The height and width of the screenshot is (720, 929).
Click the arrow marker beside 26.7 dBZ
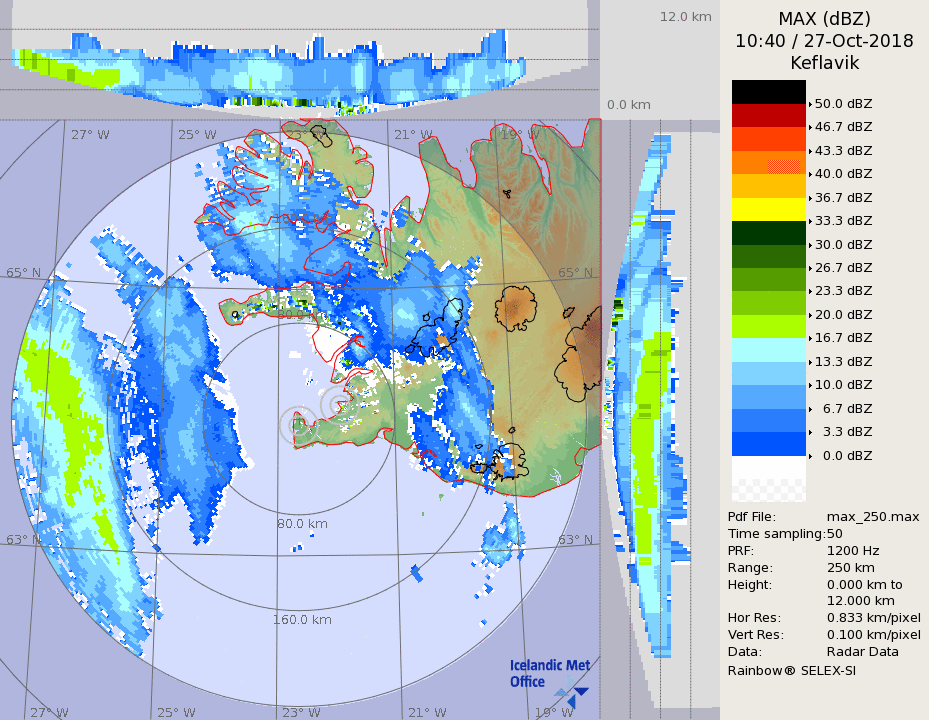click(x=811, y=267)
